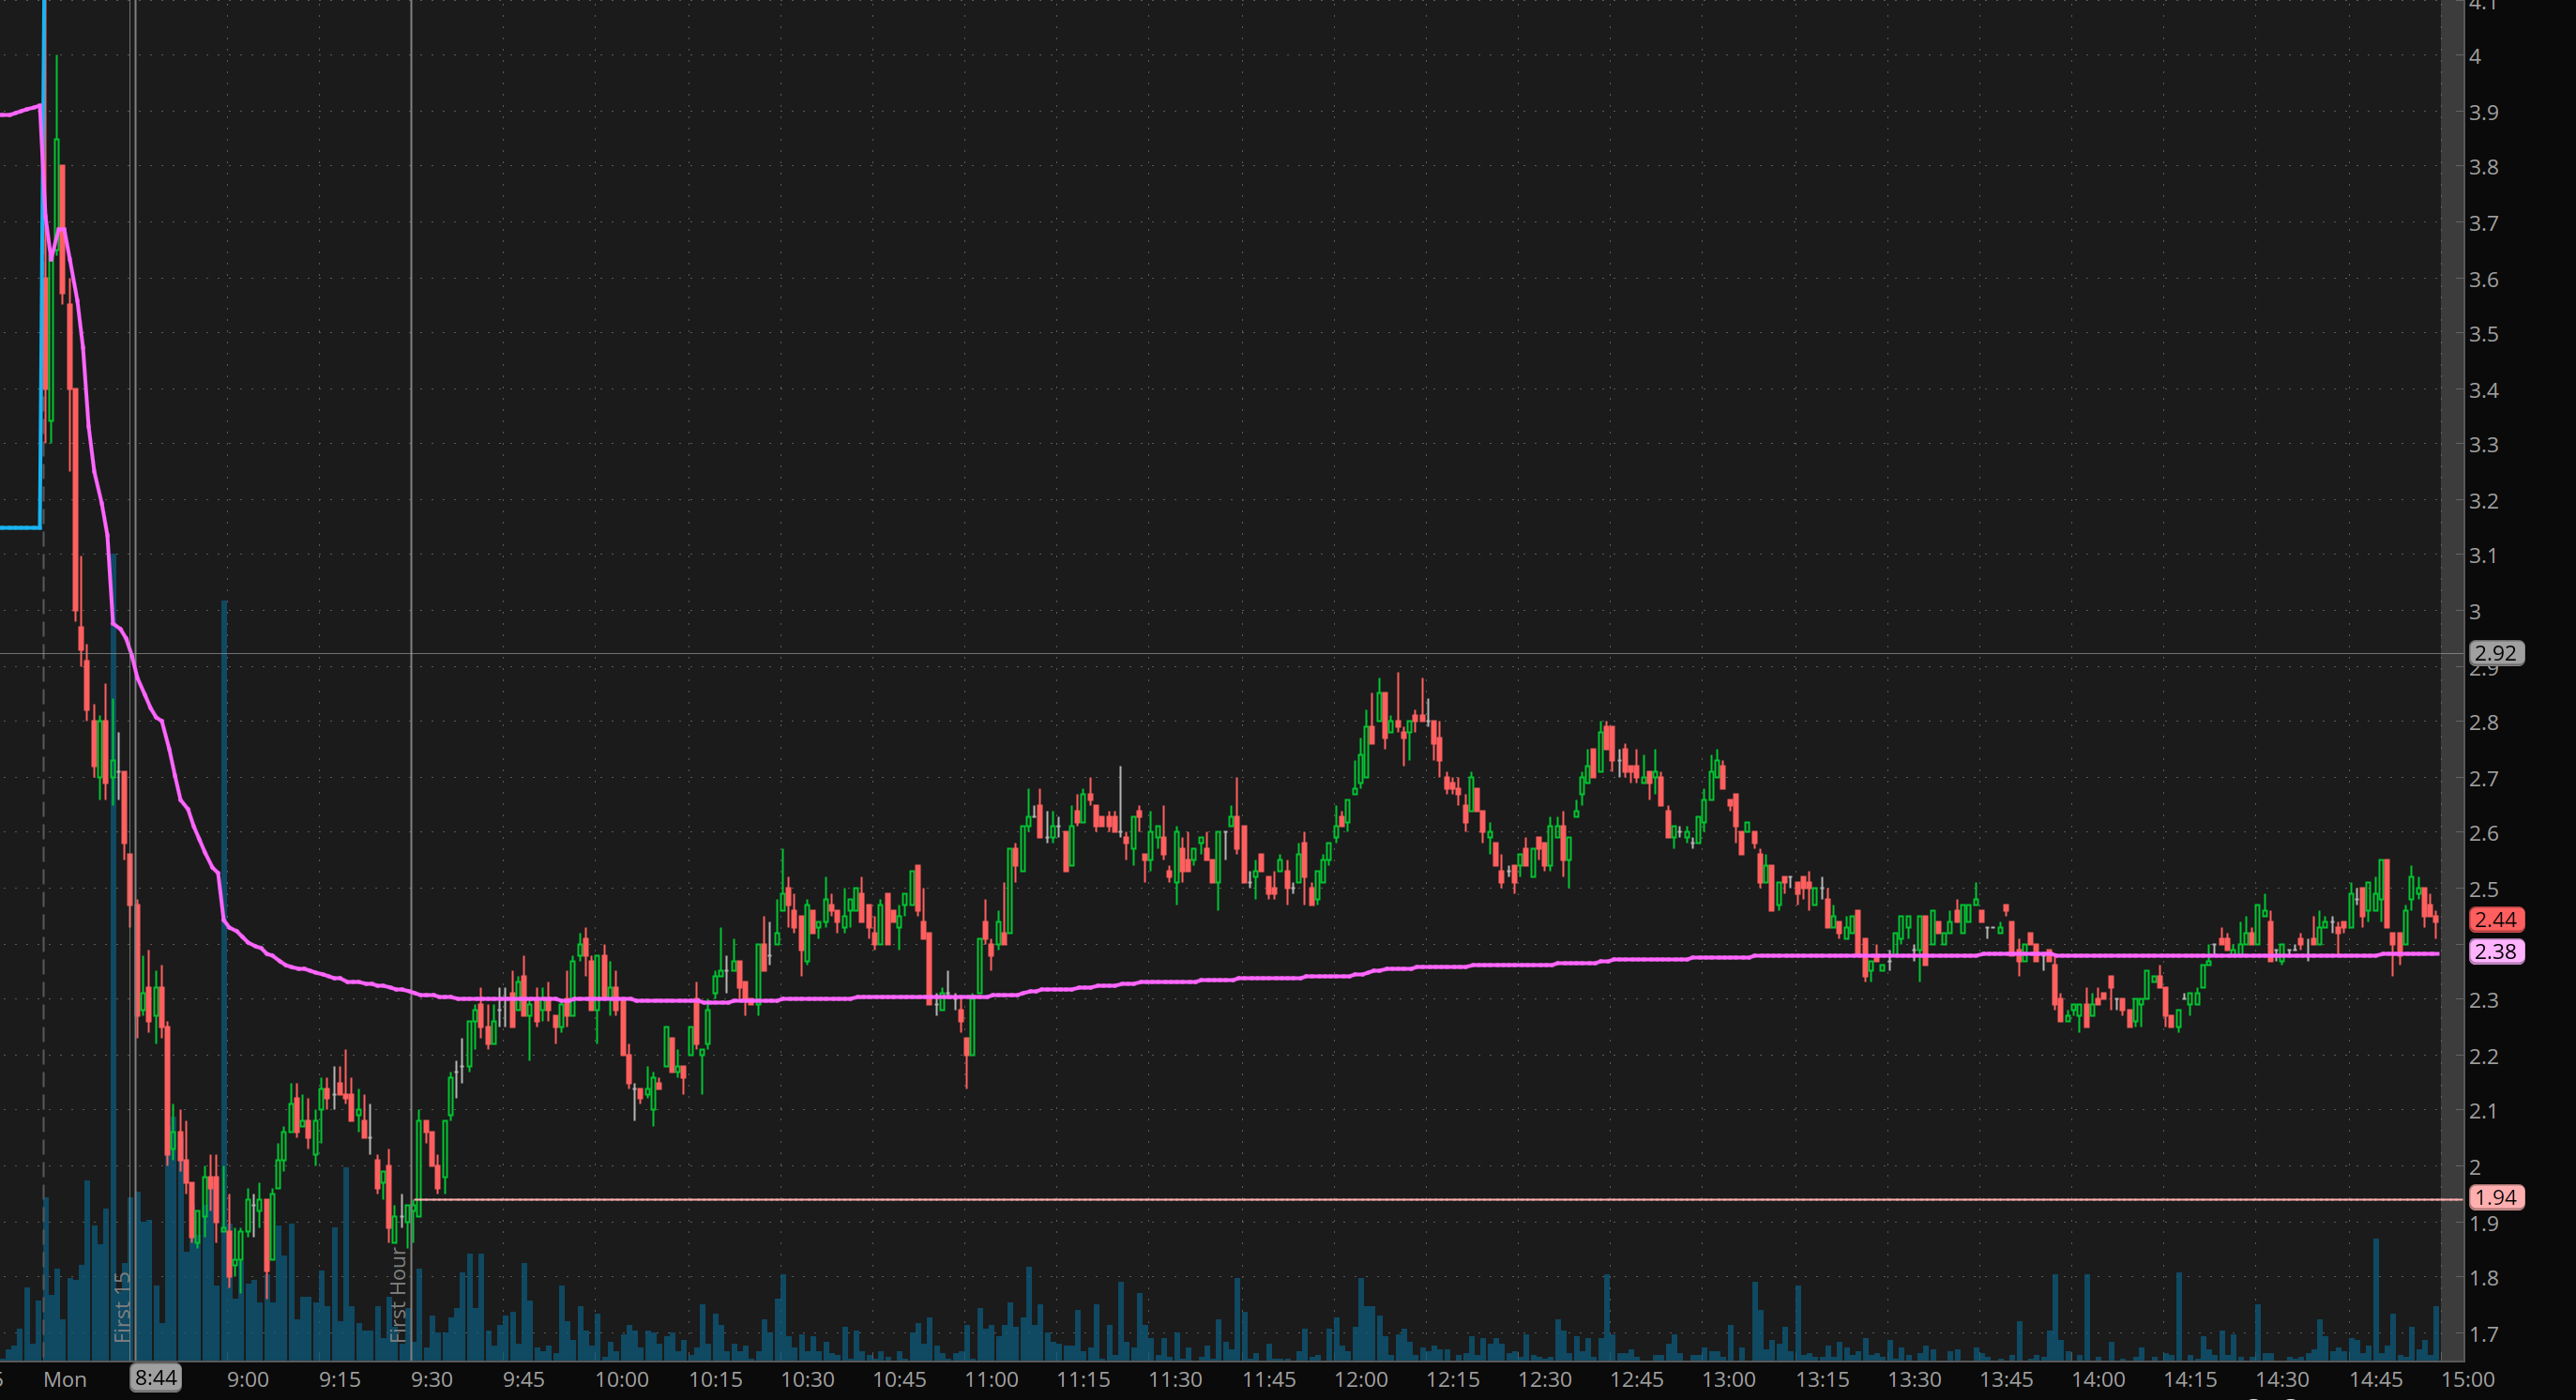The image size is (2576, 1400).
Task: Click the 1.7 price label on price axis
Action: point(2483,1335)
